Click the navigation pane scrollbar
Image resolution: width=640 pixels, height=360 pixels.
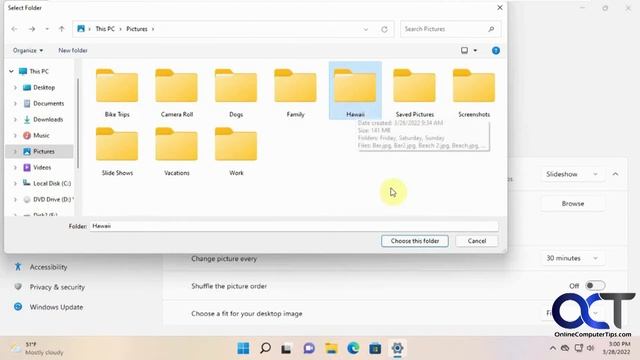pyautogui.click(x=78, y=122)
